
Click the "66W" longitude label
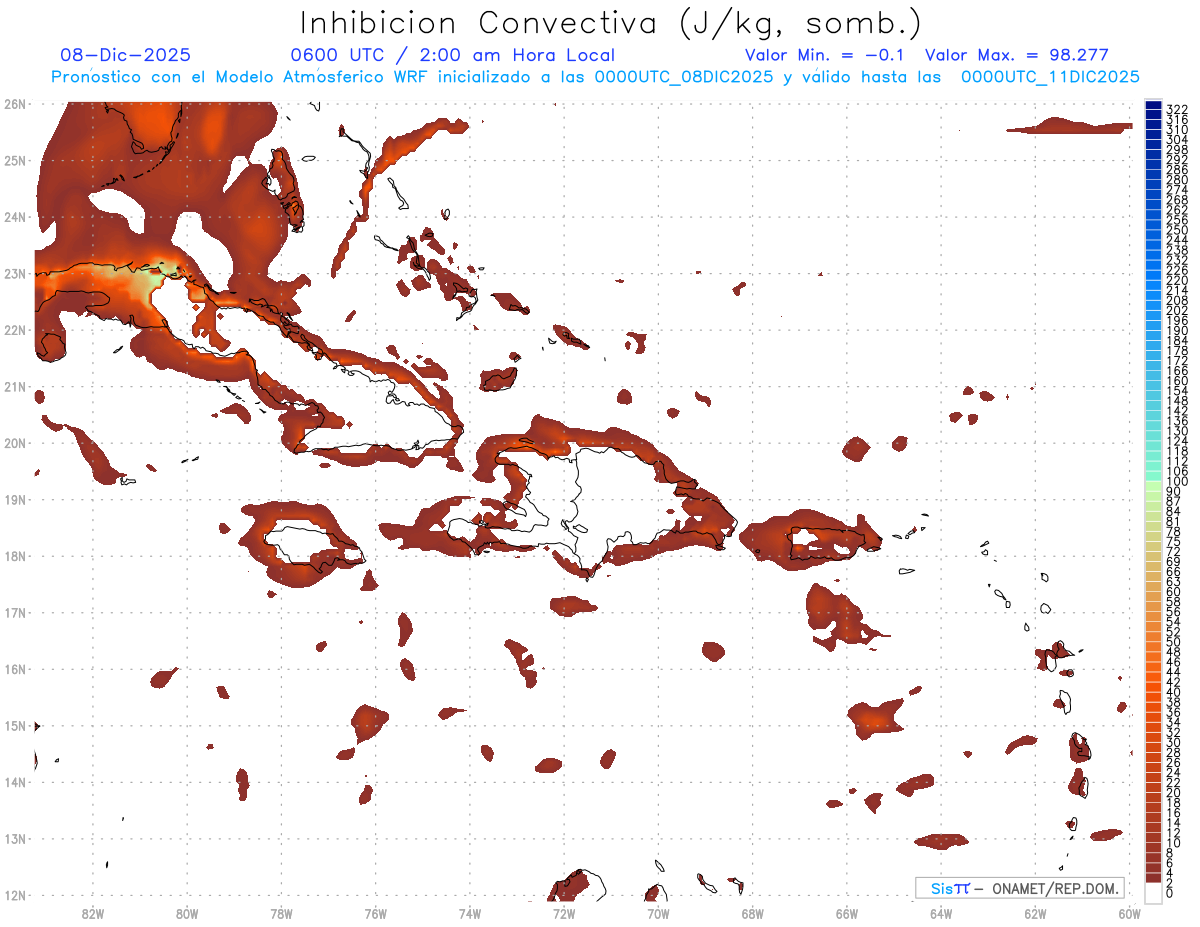point(847,913)
